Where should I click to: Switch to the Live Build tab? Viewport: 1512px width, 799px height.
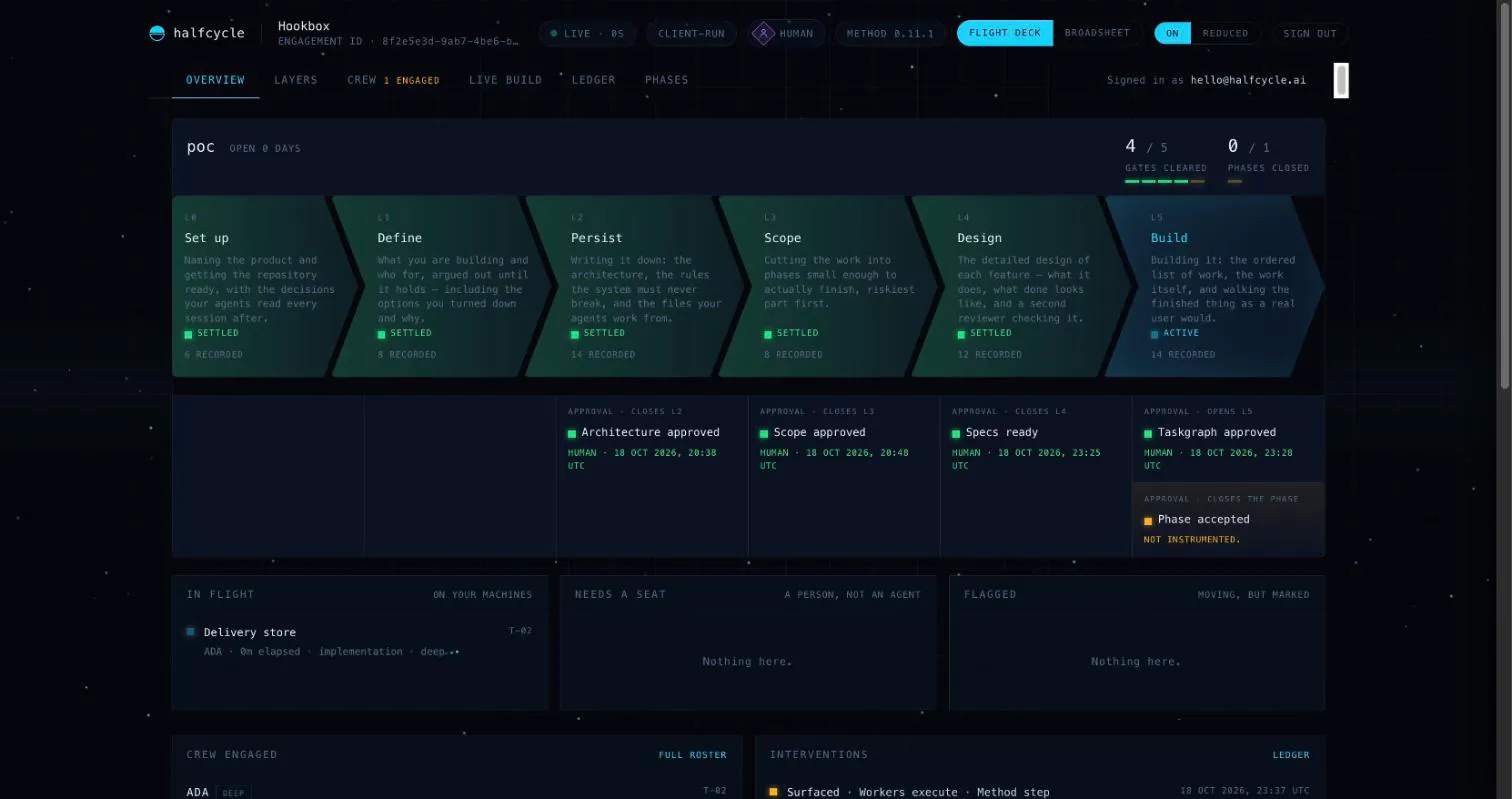click(505, 80)
